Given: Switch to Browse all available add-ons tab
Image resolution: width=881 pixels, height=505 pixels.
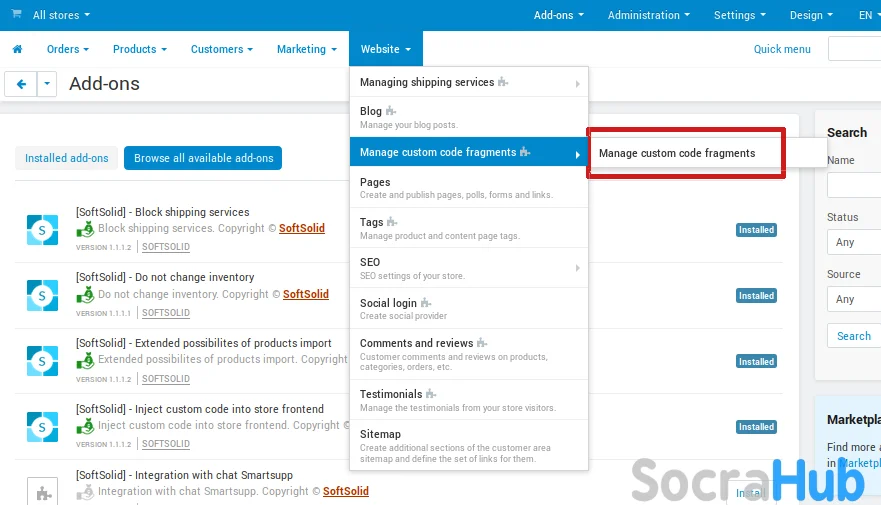Looking at the screenshot, I should 203,158.
